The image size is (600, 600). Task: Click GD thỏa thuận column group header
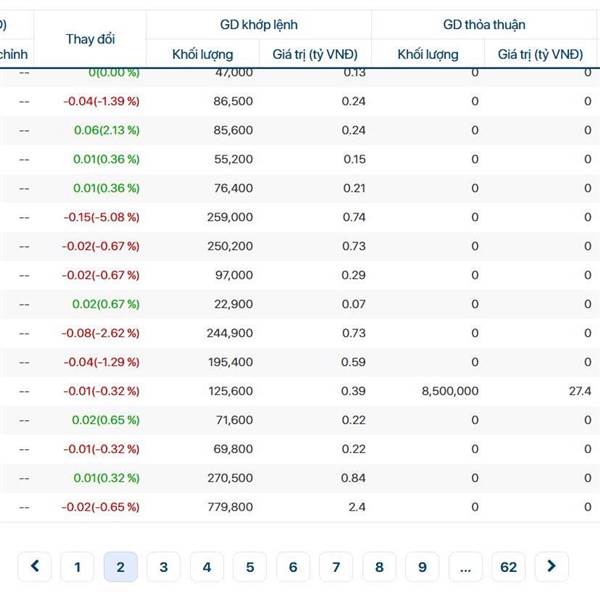(484, 24)
